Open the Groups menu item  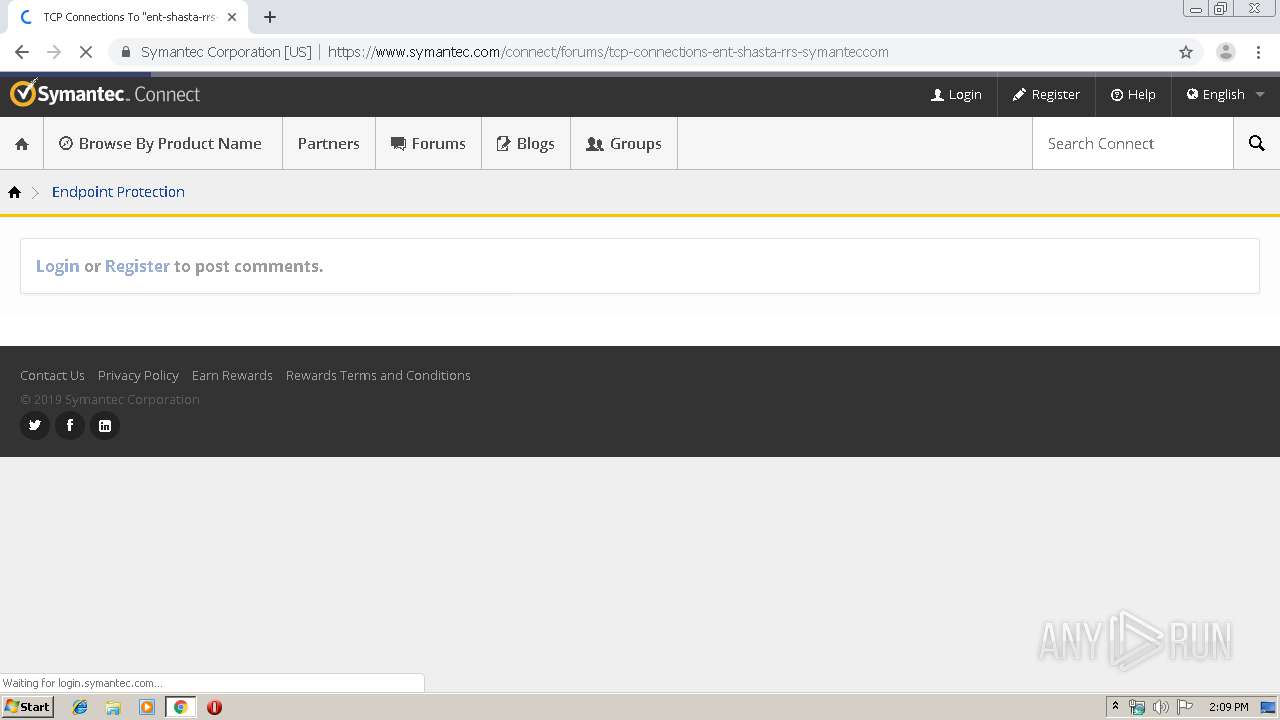(623, 144)
